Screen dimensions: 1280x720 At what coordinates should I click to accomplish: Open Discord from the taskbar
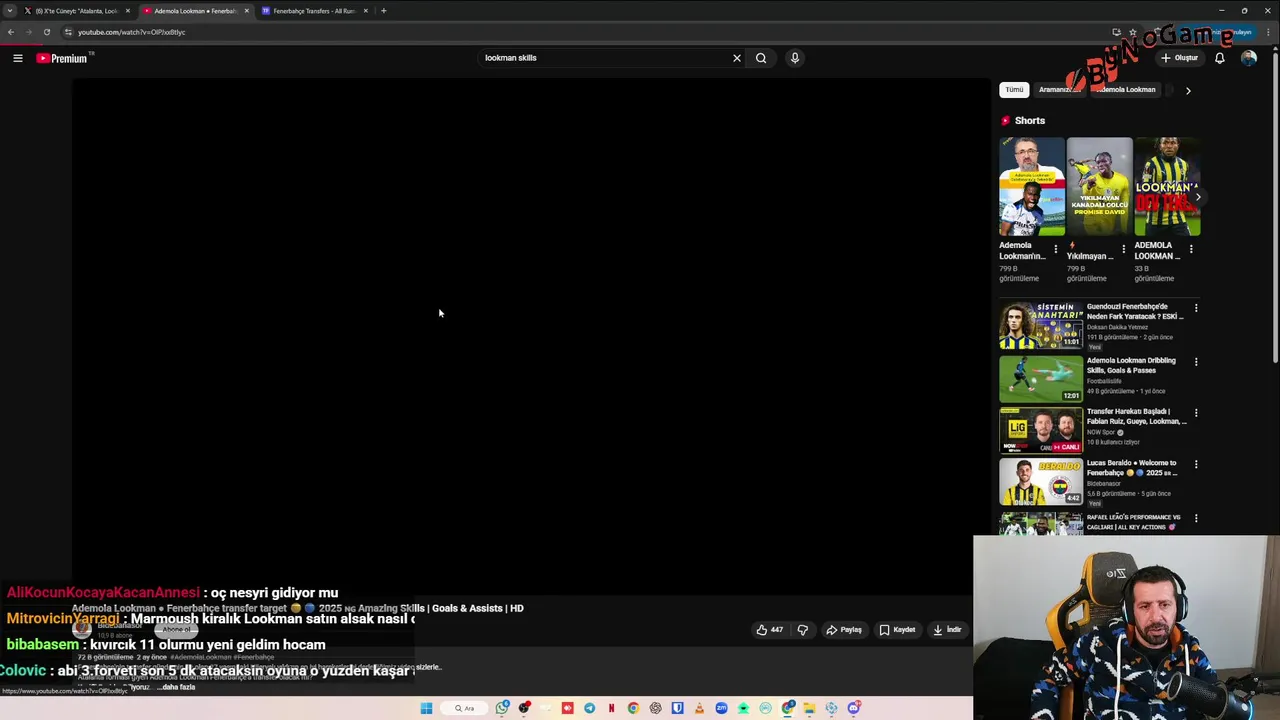pos(853,708)
